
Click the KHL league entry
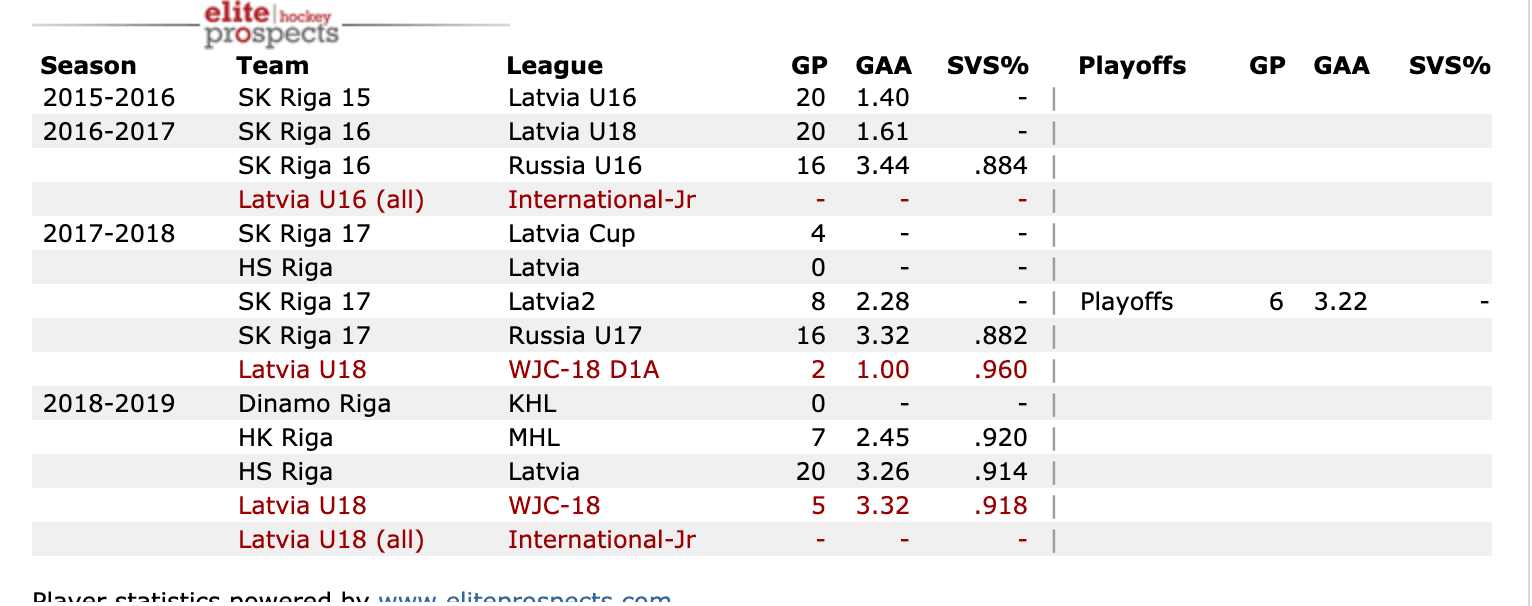tap(532, 404)
